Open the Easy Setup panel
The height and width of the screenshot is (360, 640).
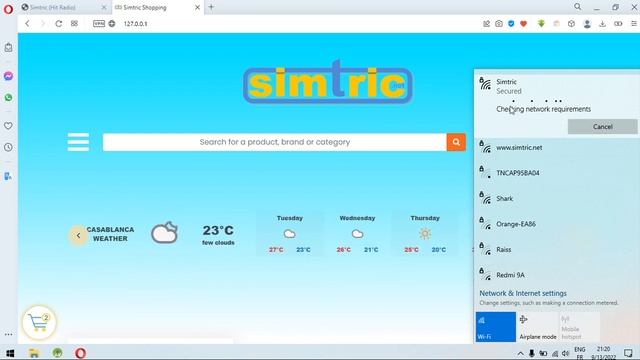point(634,24)
